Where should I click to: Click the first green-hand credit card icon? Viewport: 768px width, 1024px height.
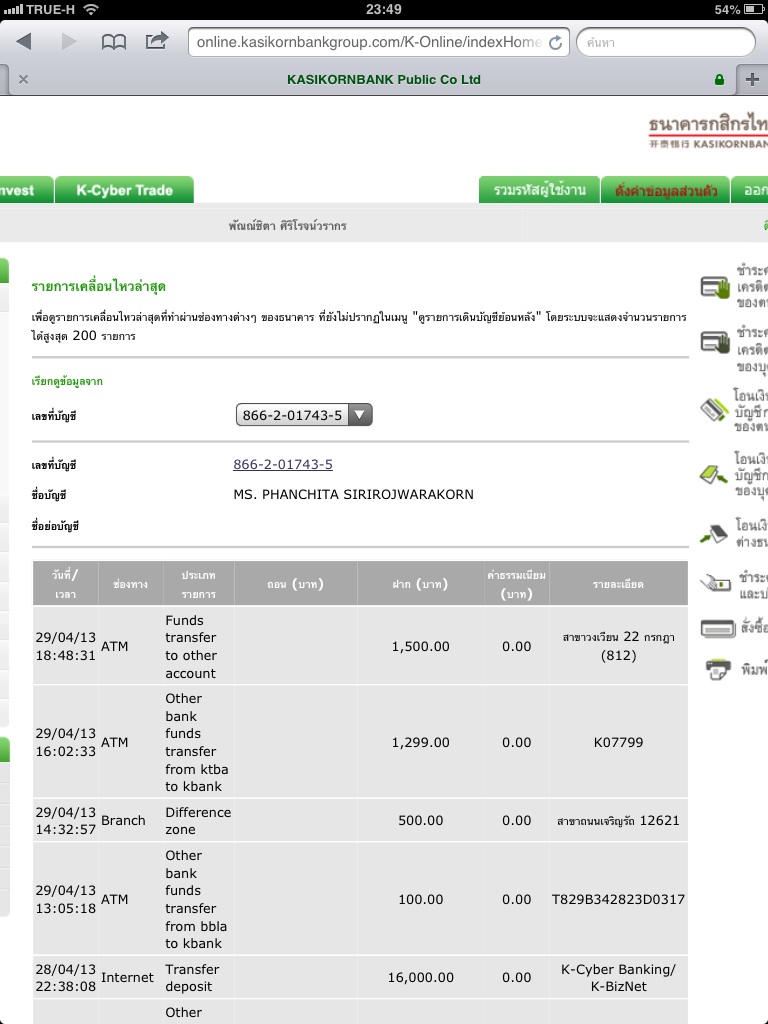click(x=716, y=287)
